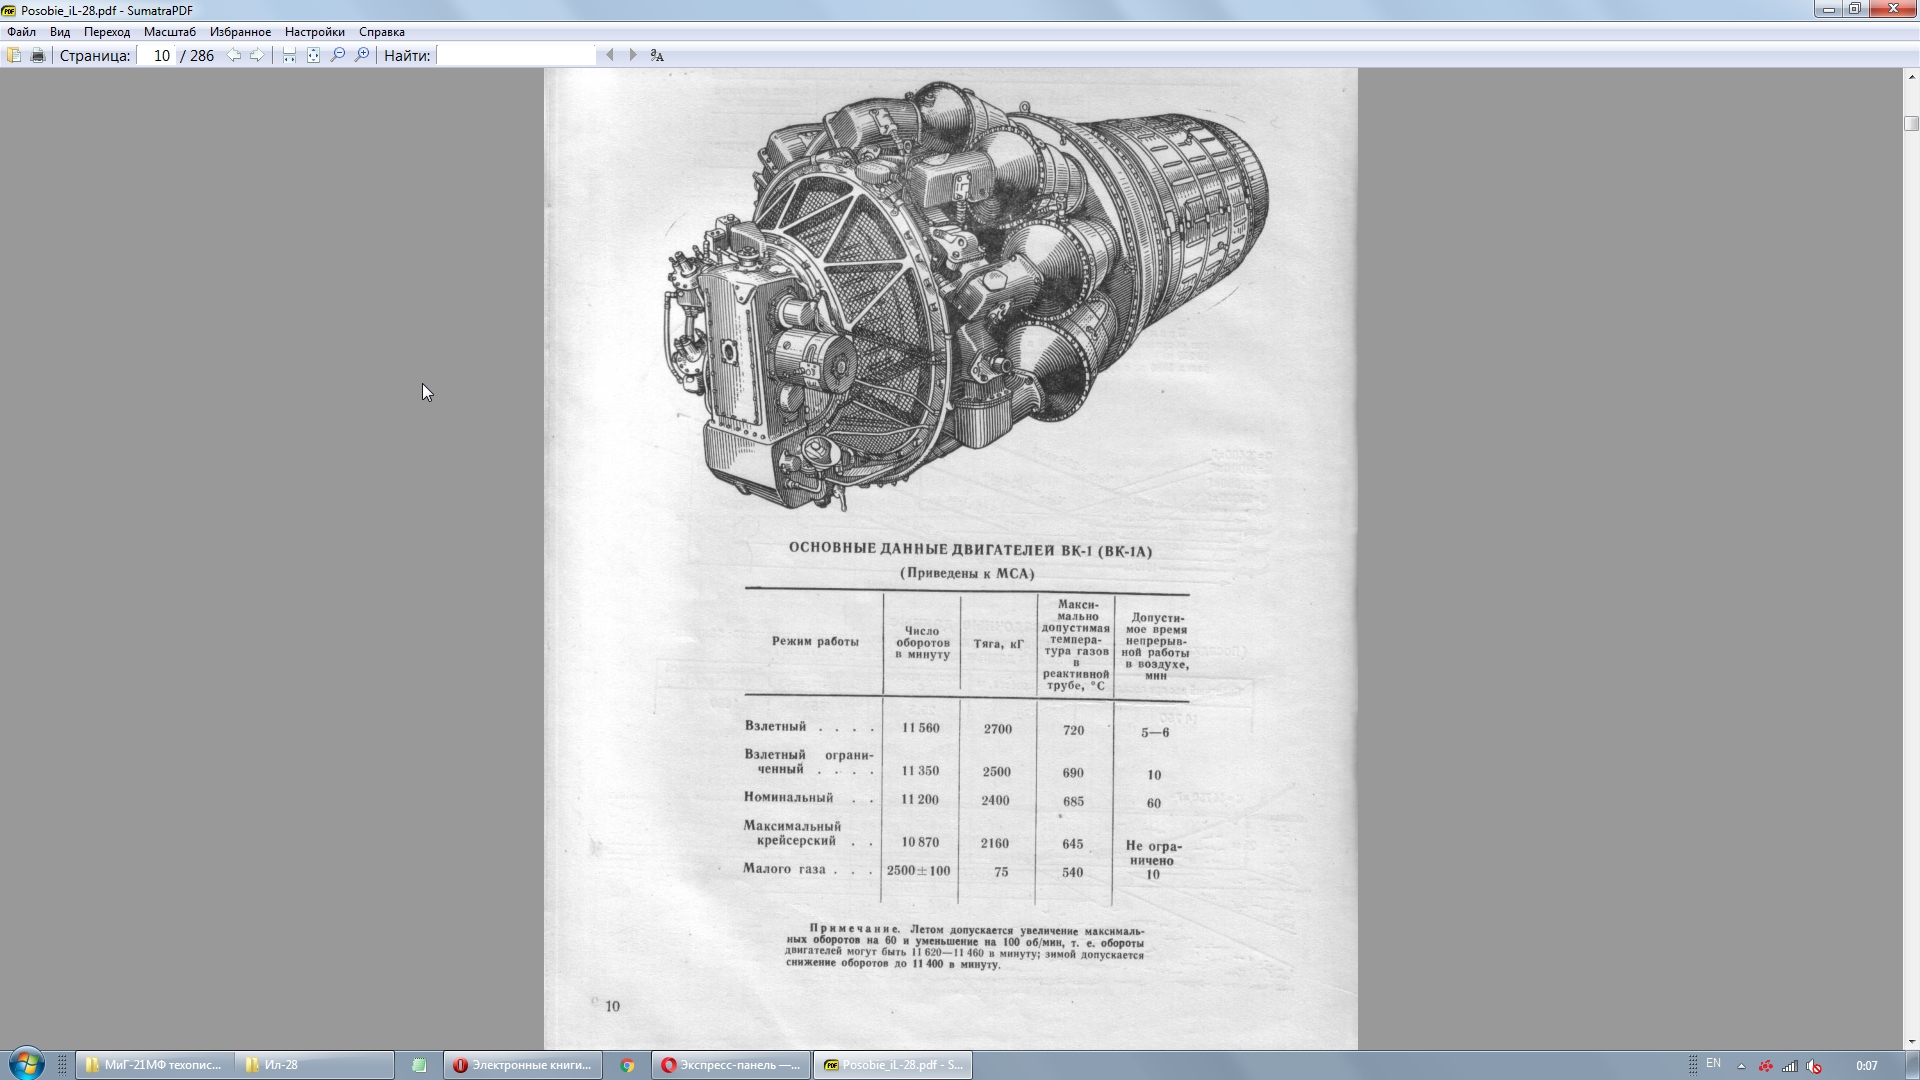Select Fit Width view icon
Viewport: 1920px width, 1080px height.
tap(289, 55)
